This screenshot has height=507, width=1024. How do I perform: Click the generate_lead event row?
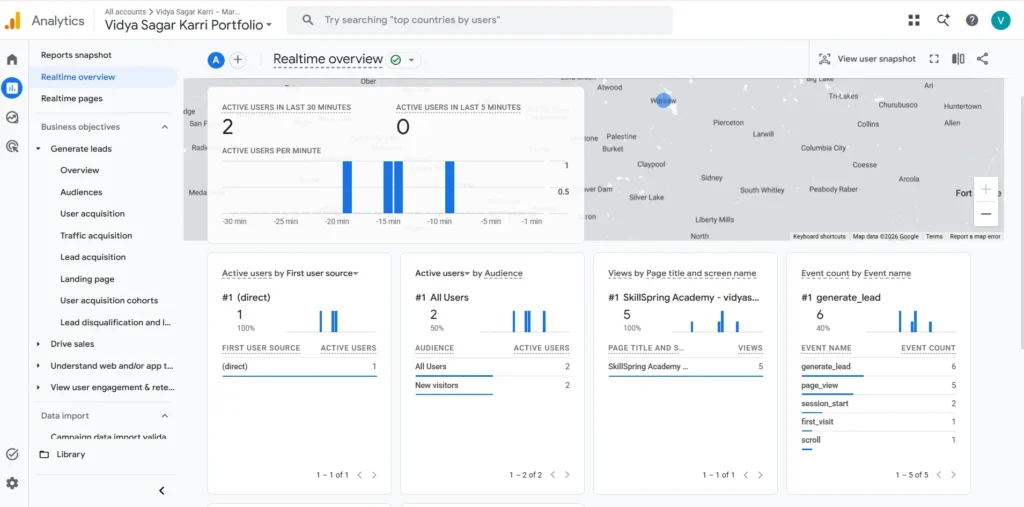pos(878,367)
